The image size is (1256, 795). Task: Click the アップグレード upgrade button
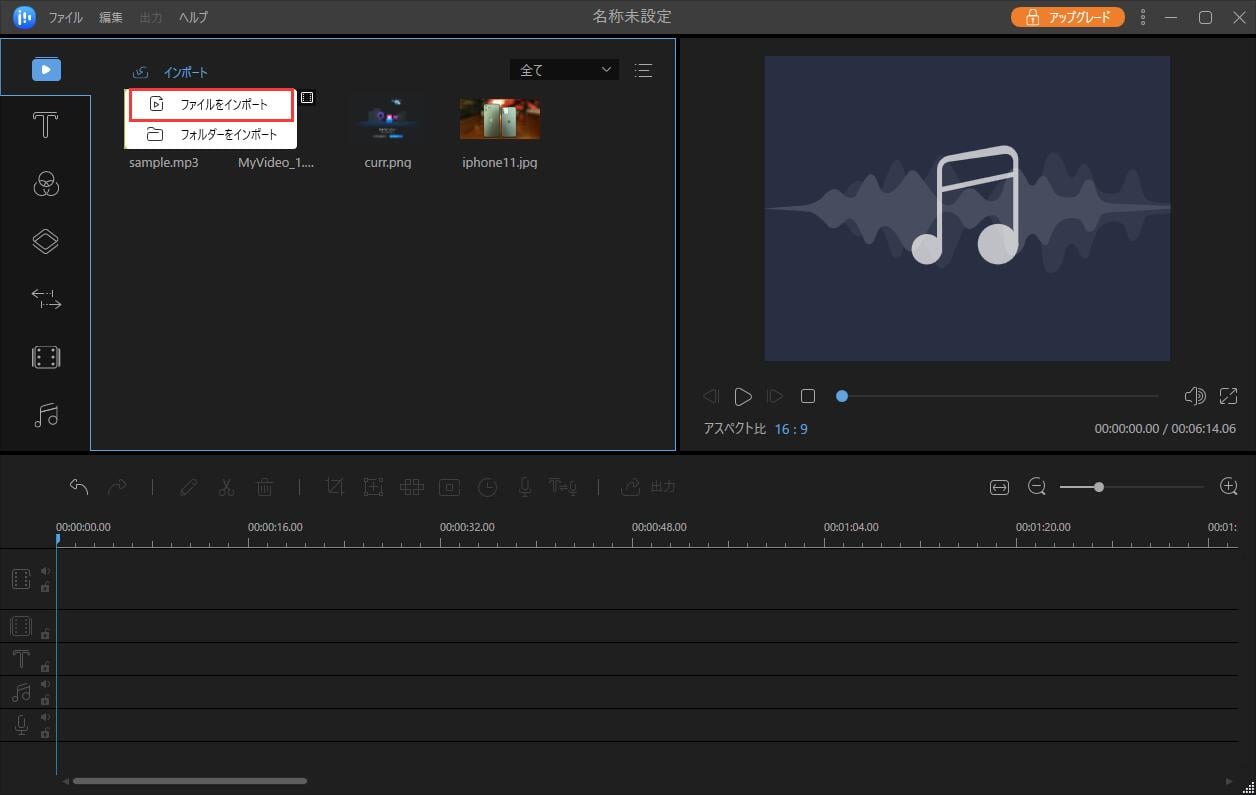[x=1068, y=17]
